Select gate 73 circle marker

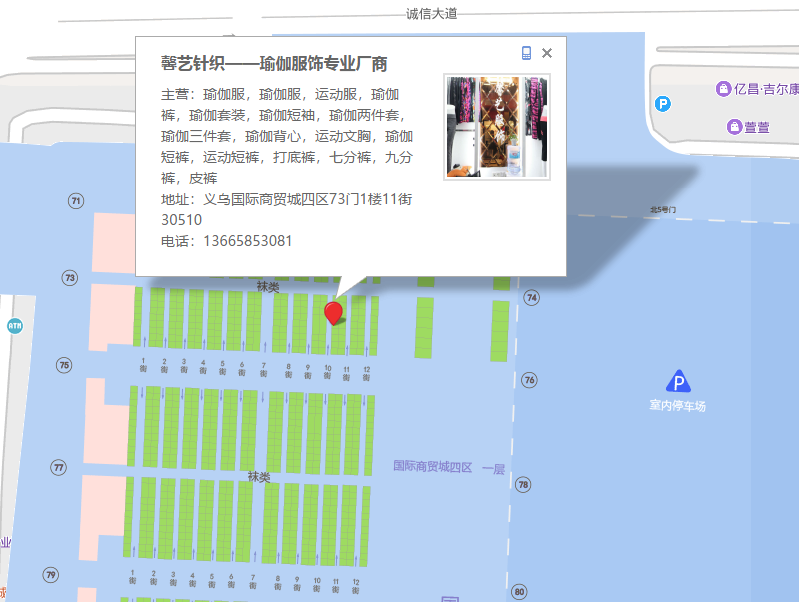[69, 277]
